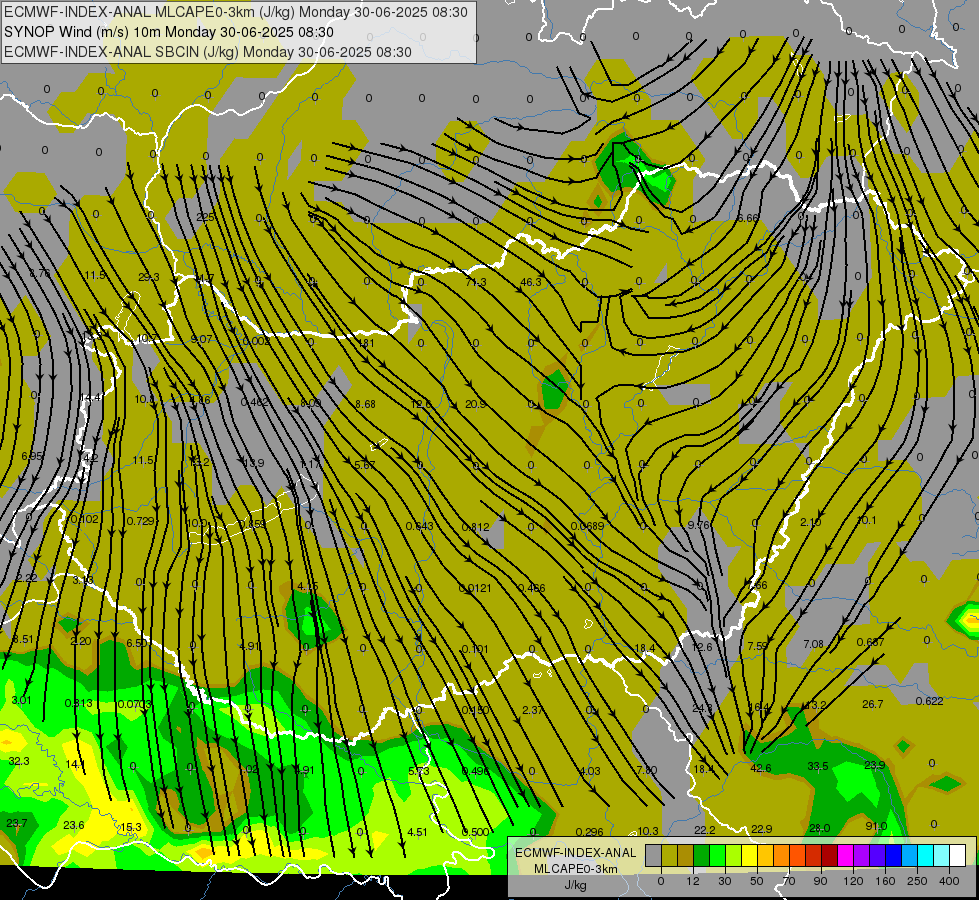Screen dimensions: 979x900
Task: Click the map value '22.2'
Action: point(704,829)
